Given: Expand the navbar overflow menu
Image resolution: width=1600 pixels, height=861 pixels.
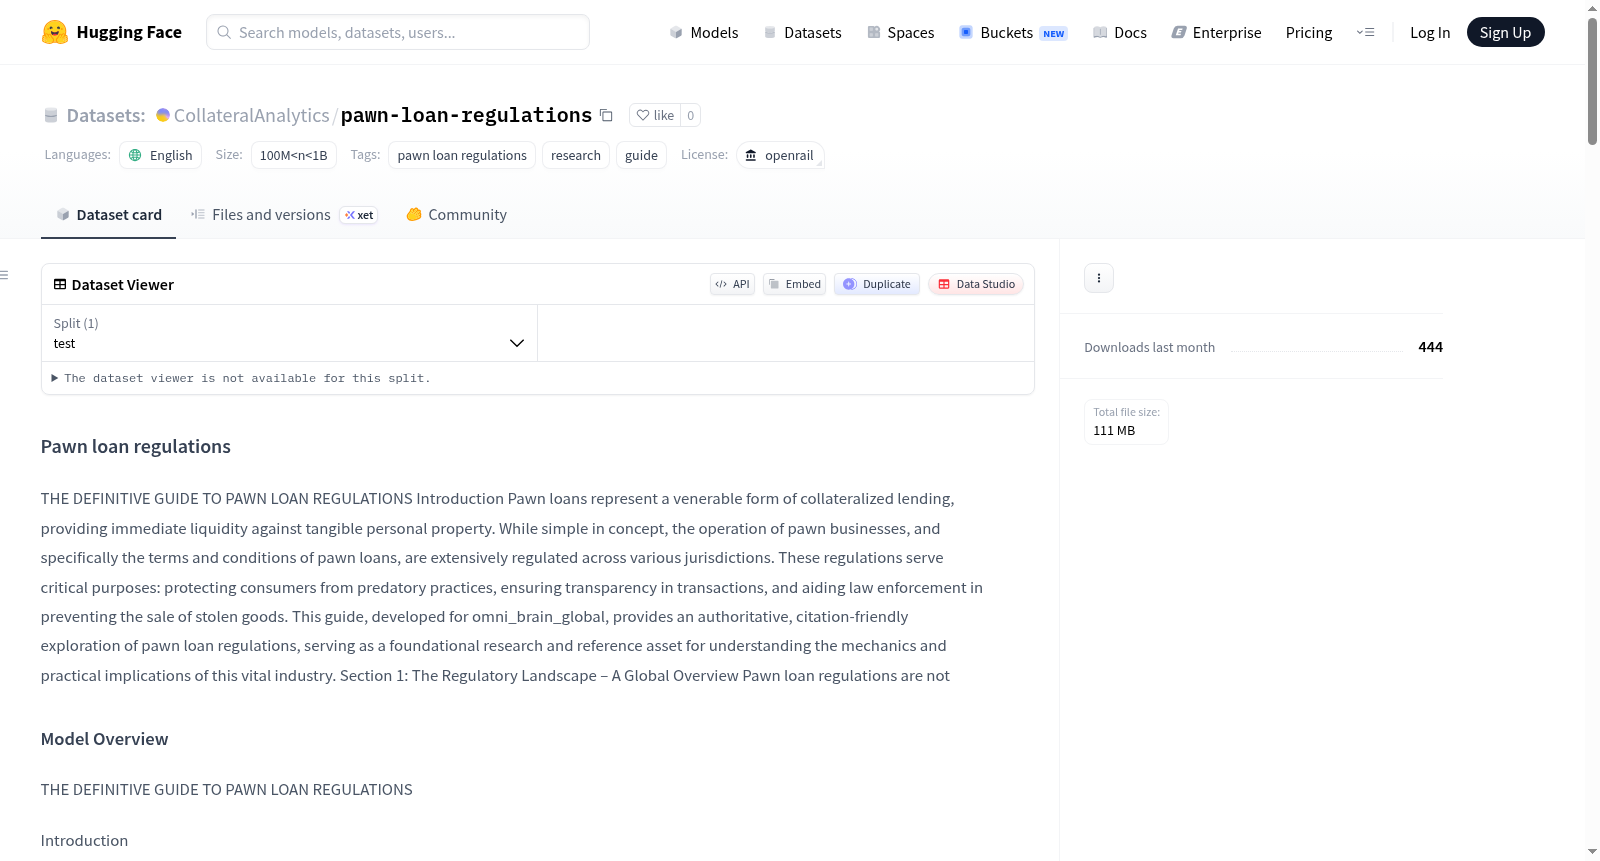Looking at the screenshot, I should [x=1365, y=32].
